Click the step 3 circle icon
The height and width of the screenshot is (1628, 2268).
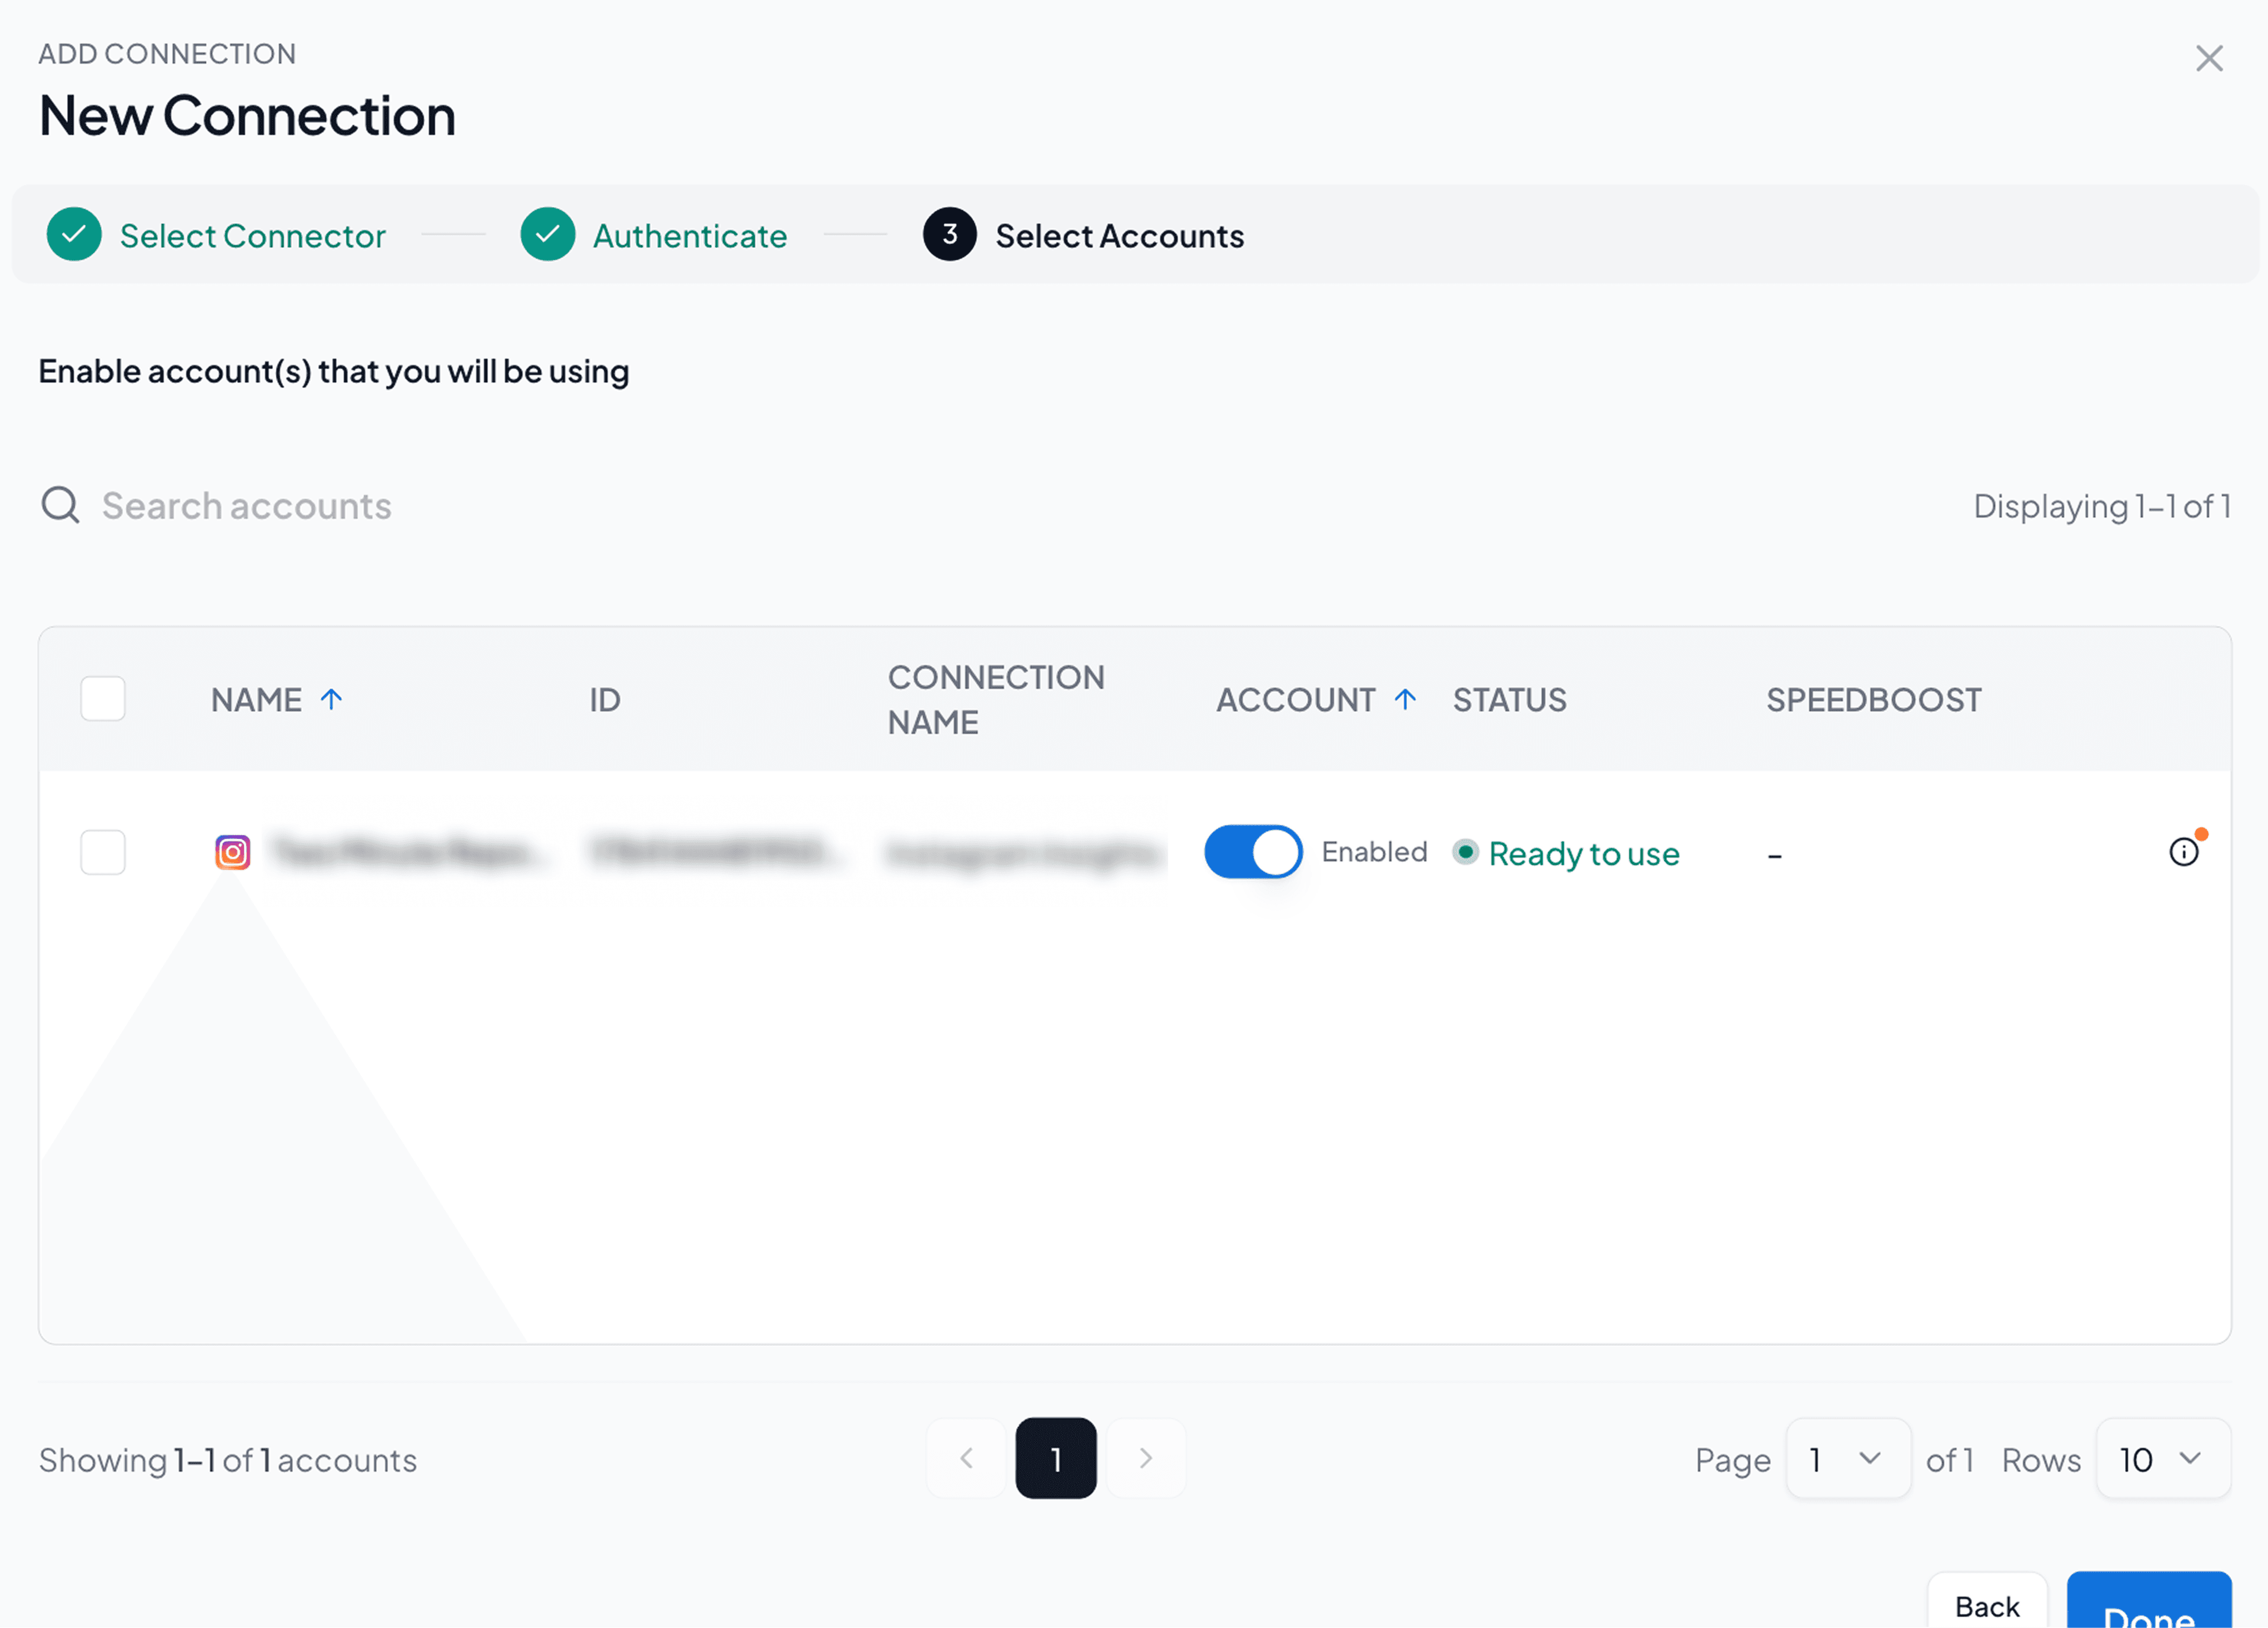[950, 234]
